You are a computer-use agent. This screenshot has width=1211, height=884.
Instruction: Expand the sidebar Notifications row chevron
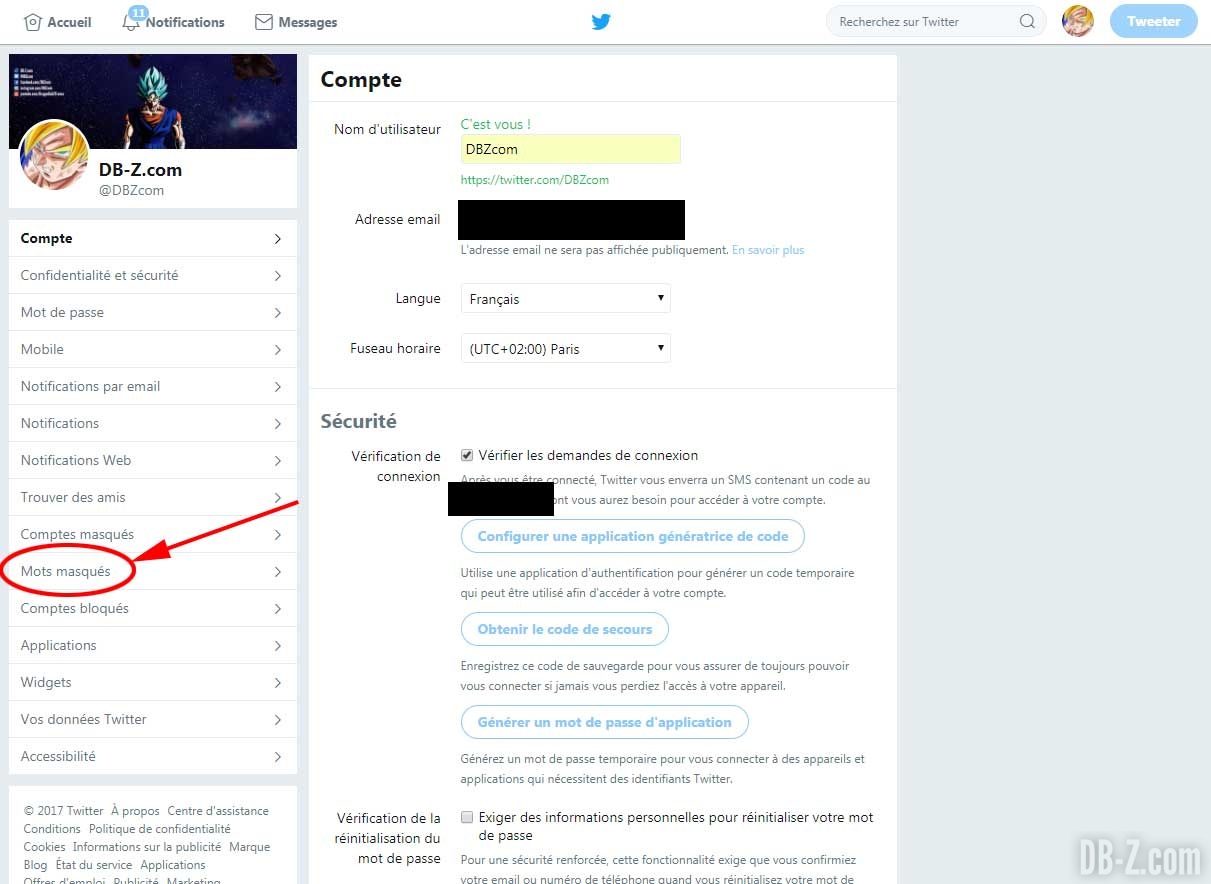click(278, 424)
